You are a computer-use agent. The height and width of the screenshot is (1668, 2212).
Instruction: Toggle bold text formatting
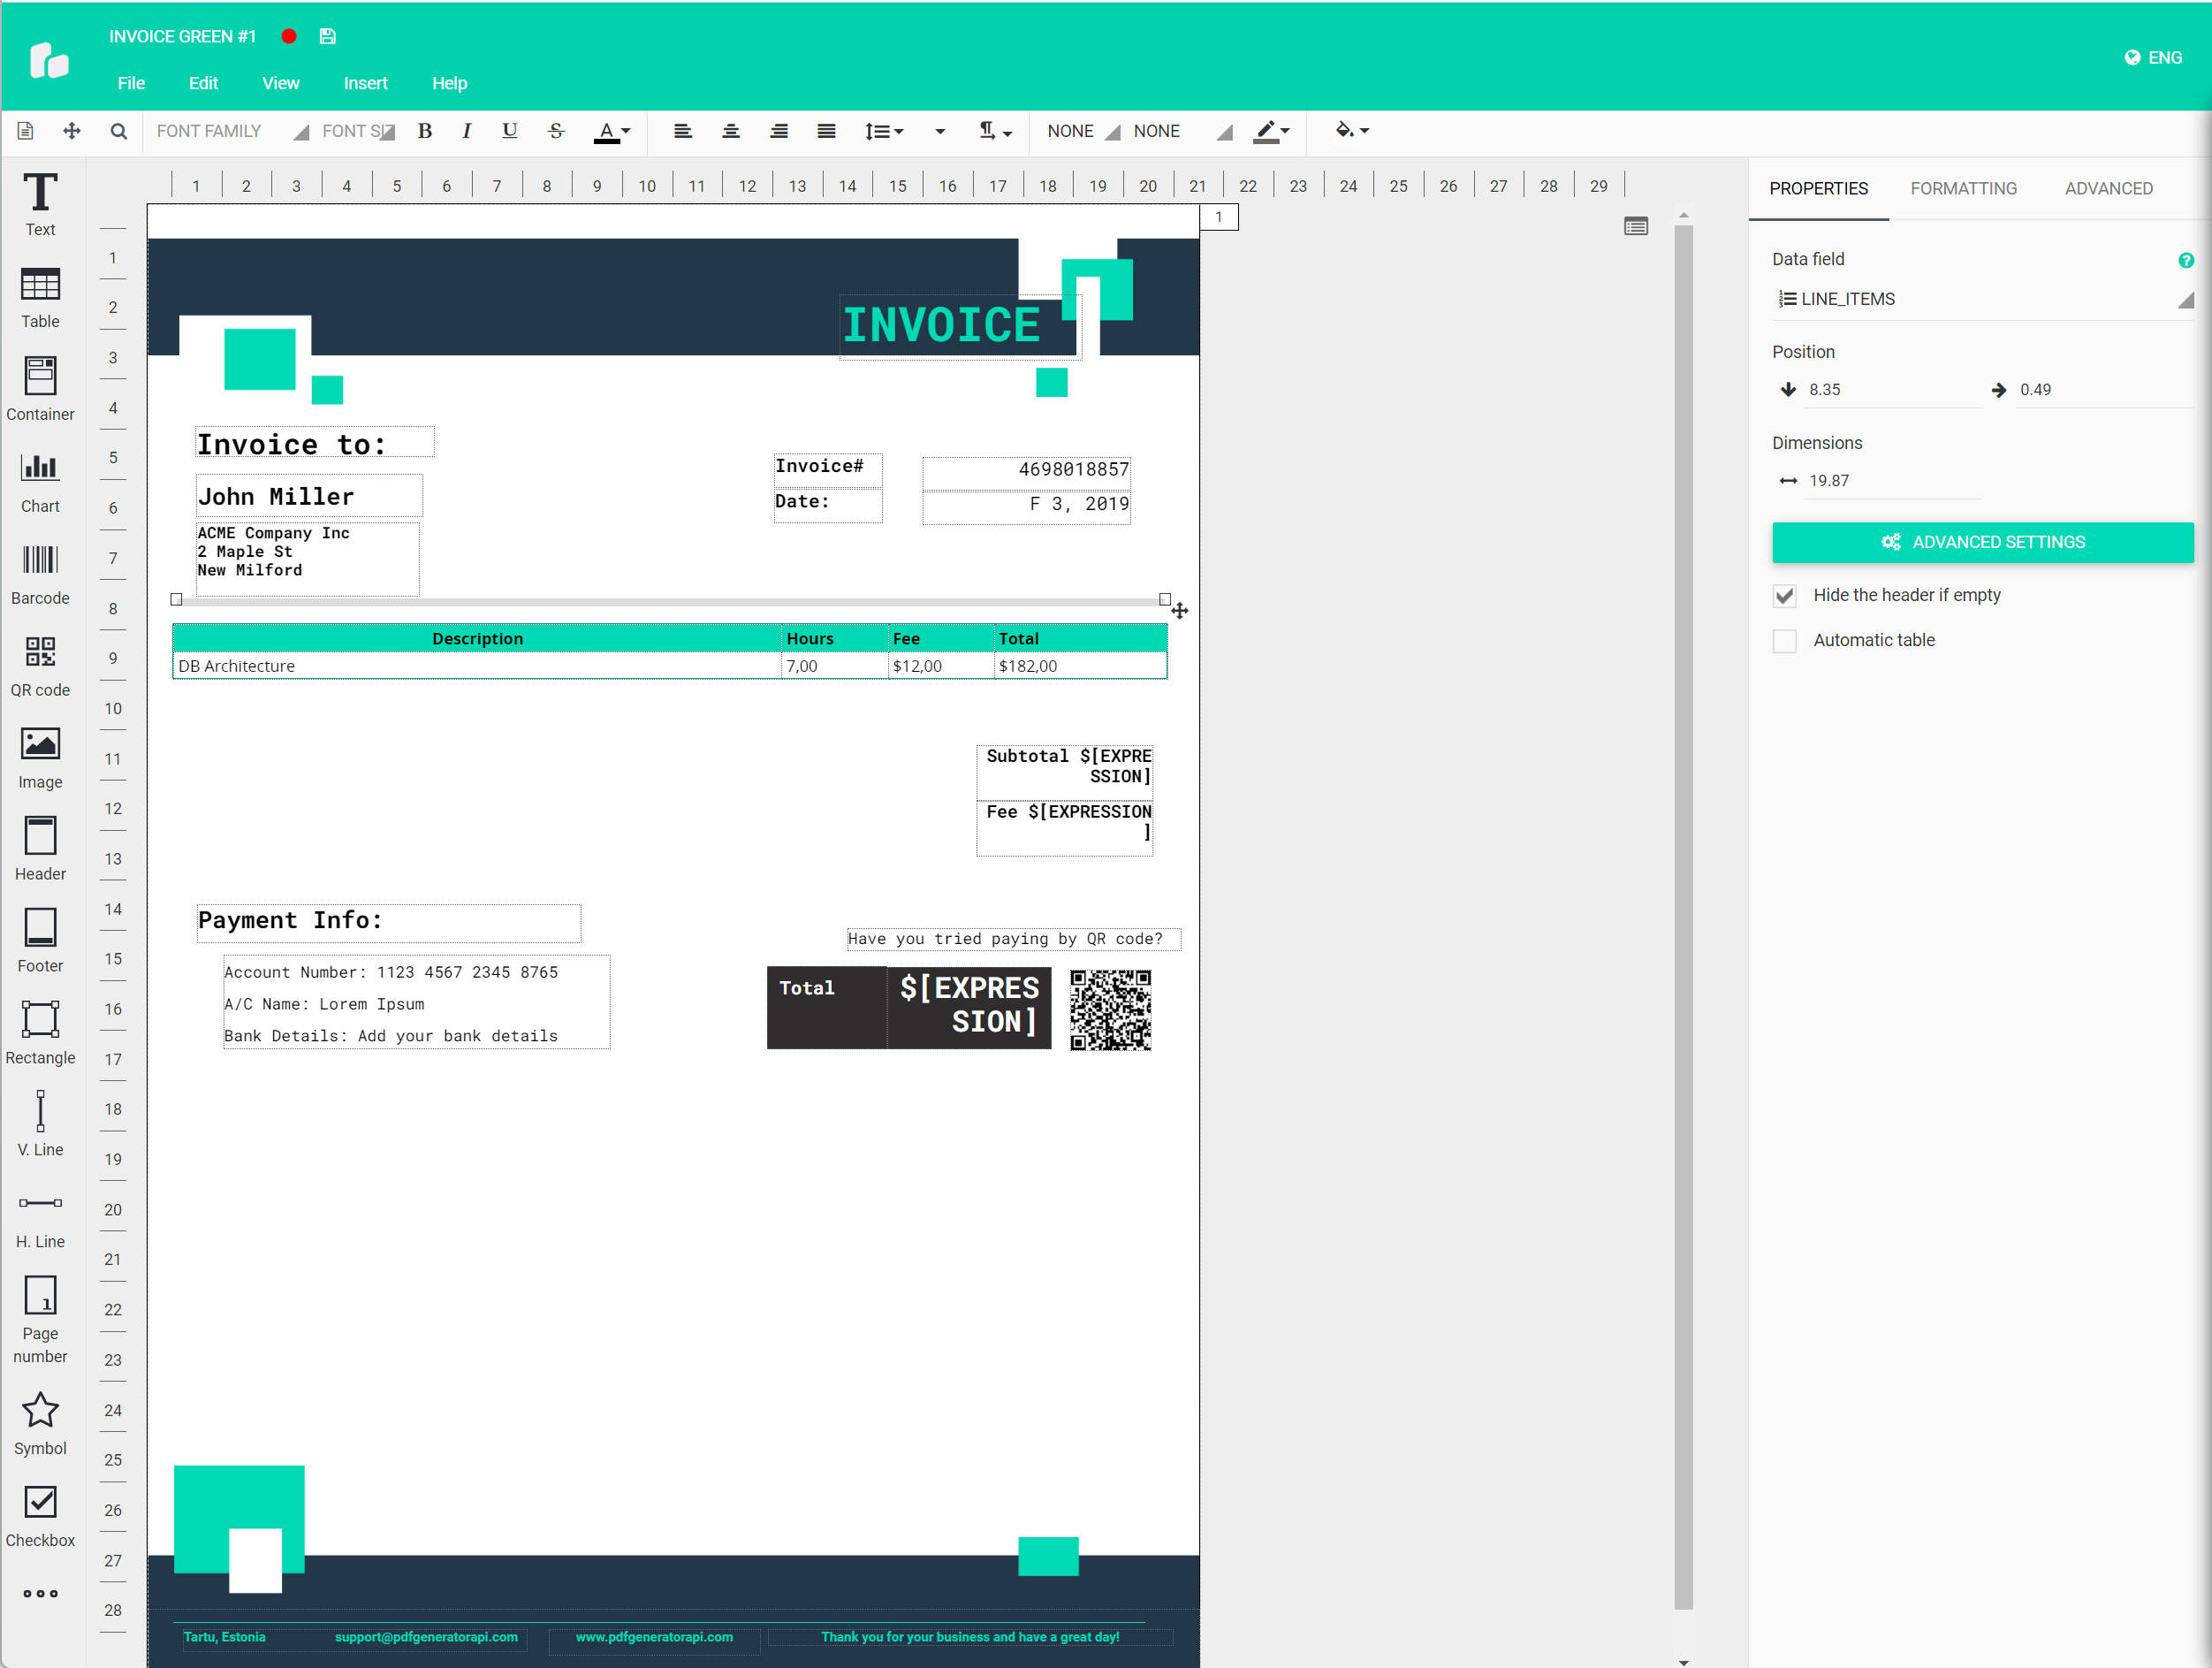(424, 131)
